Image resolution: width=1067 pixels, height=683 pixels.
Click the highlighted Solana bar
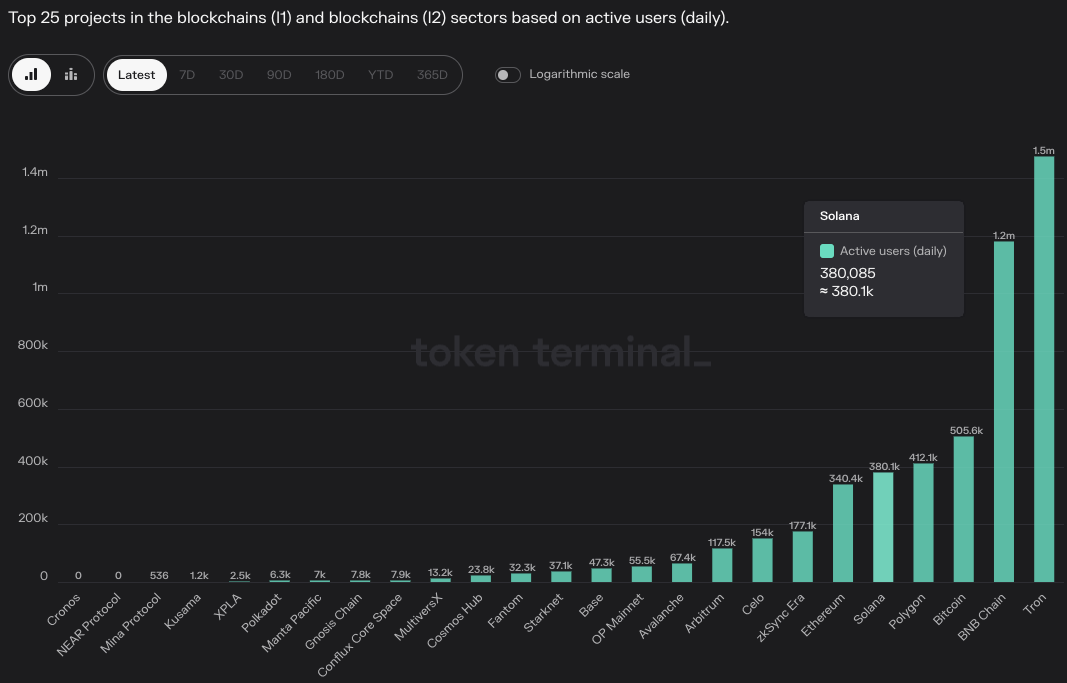[x=883, y=527]
